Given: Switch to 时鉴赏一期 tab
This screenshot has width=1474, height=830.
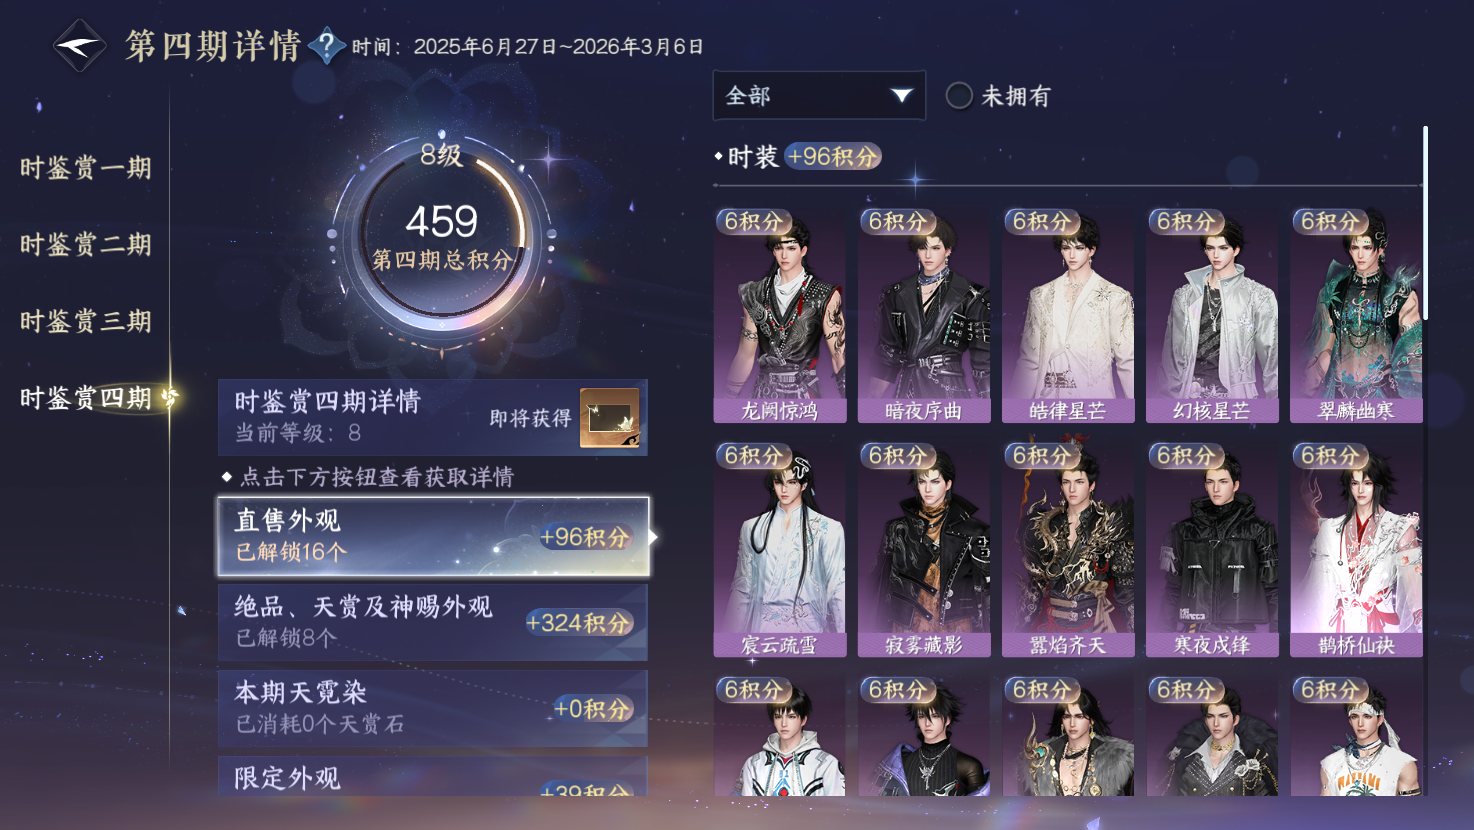Looking at the screenshot, I should [x=86, y=168].
